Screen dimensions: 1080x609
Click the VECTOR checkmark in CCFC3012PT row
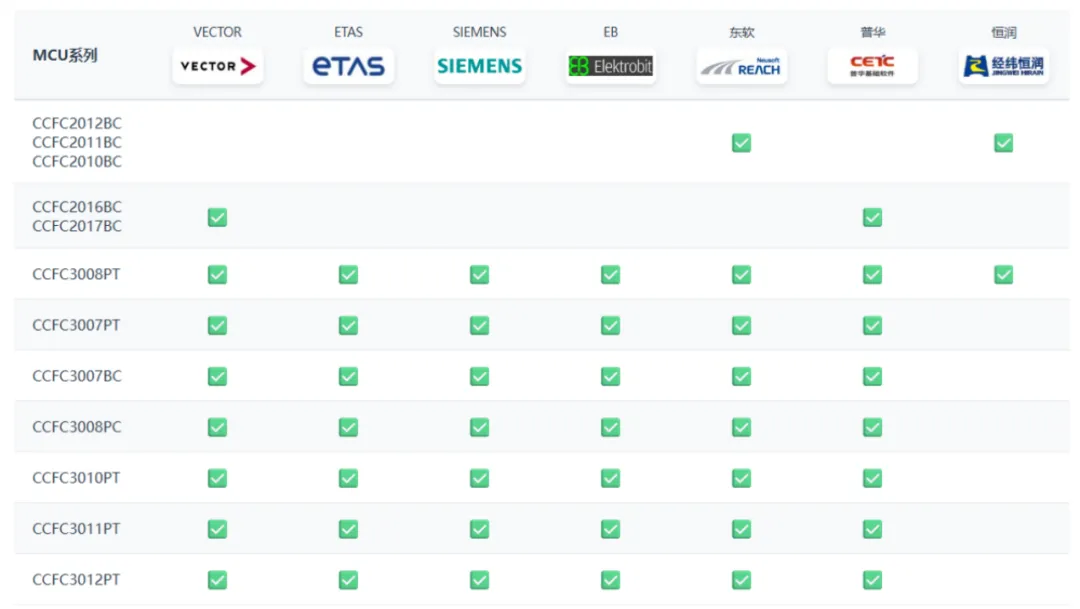point(218,580)
